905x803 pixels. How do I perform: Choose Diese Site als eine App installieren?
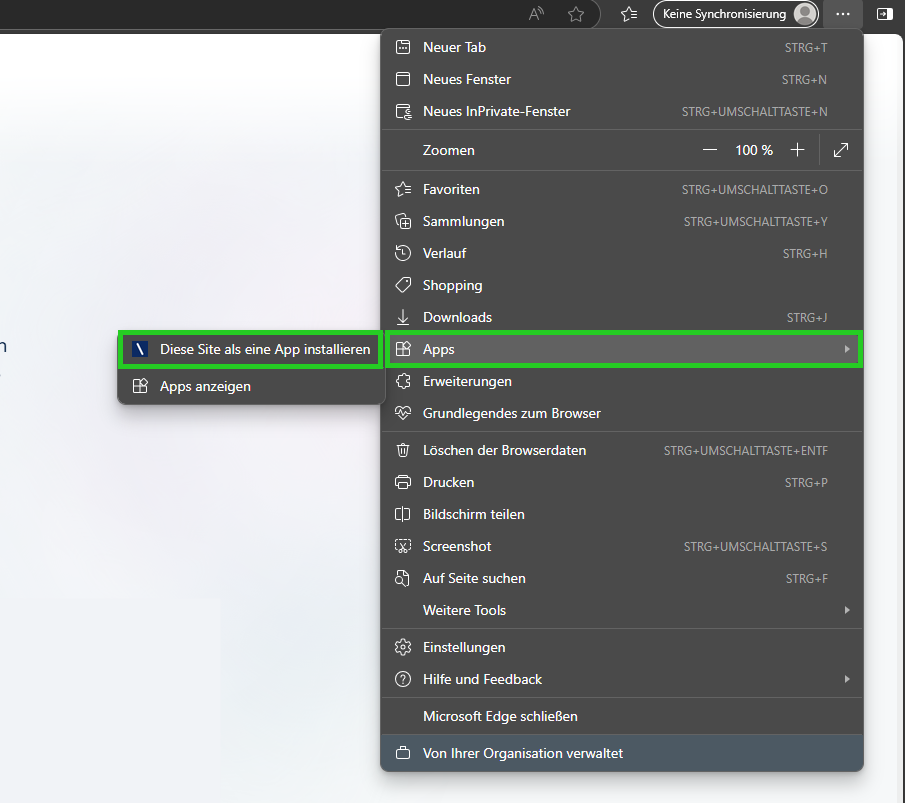tap(250, 349)
